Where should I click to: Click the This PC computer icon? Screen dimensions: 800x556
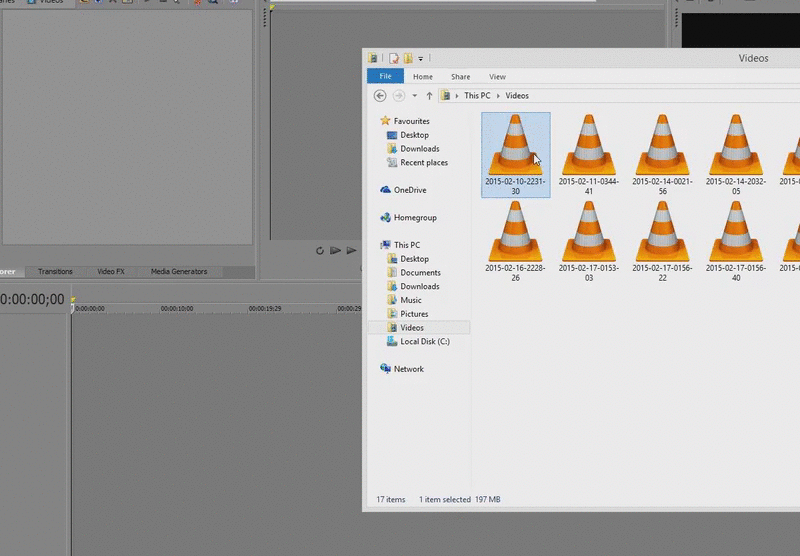(x=385, y=245)
